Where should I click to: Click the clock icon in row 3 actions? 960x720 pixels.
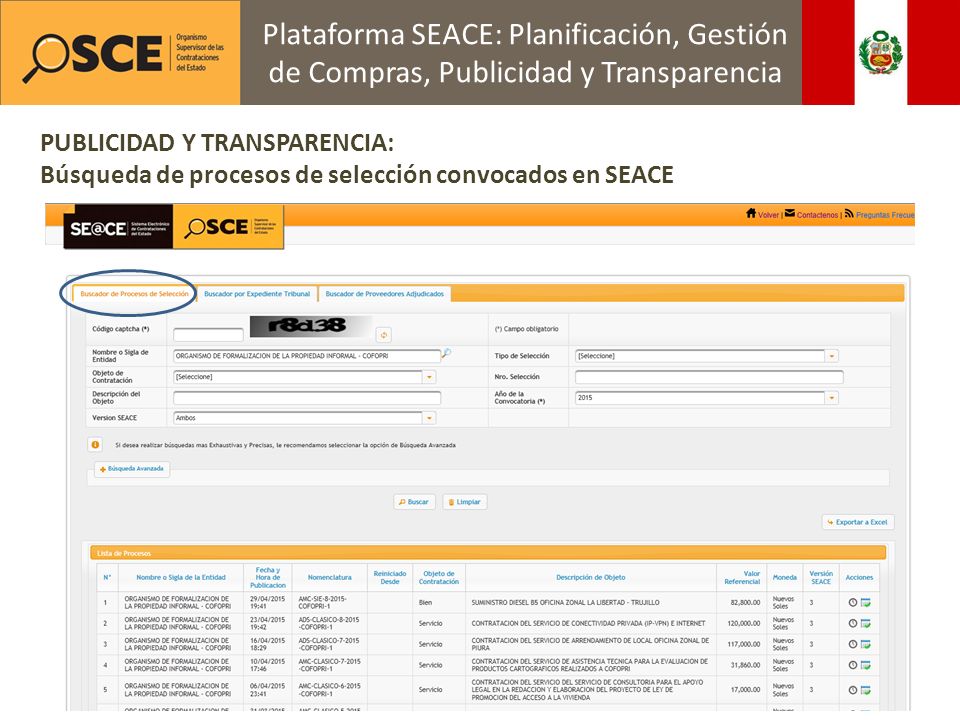click(852, 644)
